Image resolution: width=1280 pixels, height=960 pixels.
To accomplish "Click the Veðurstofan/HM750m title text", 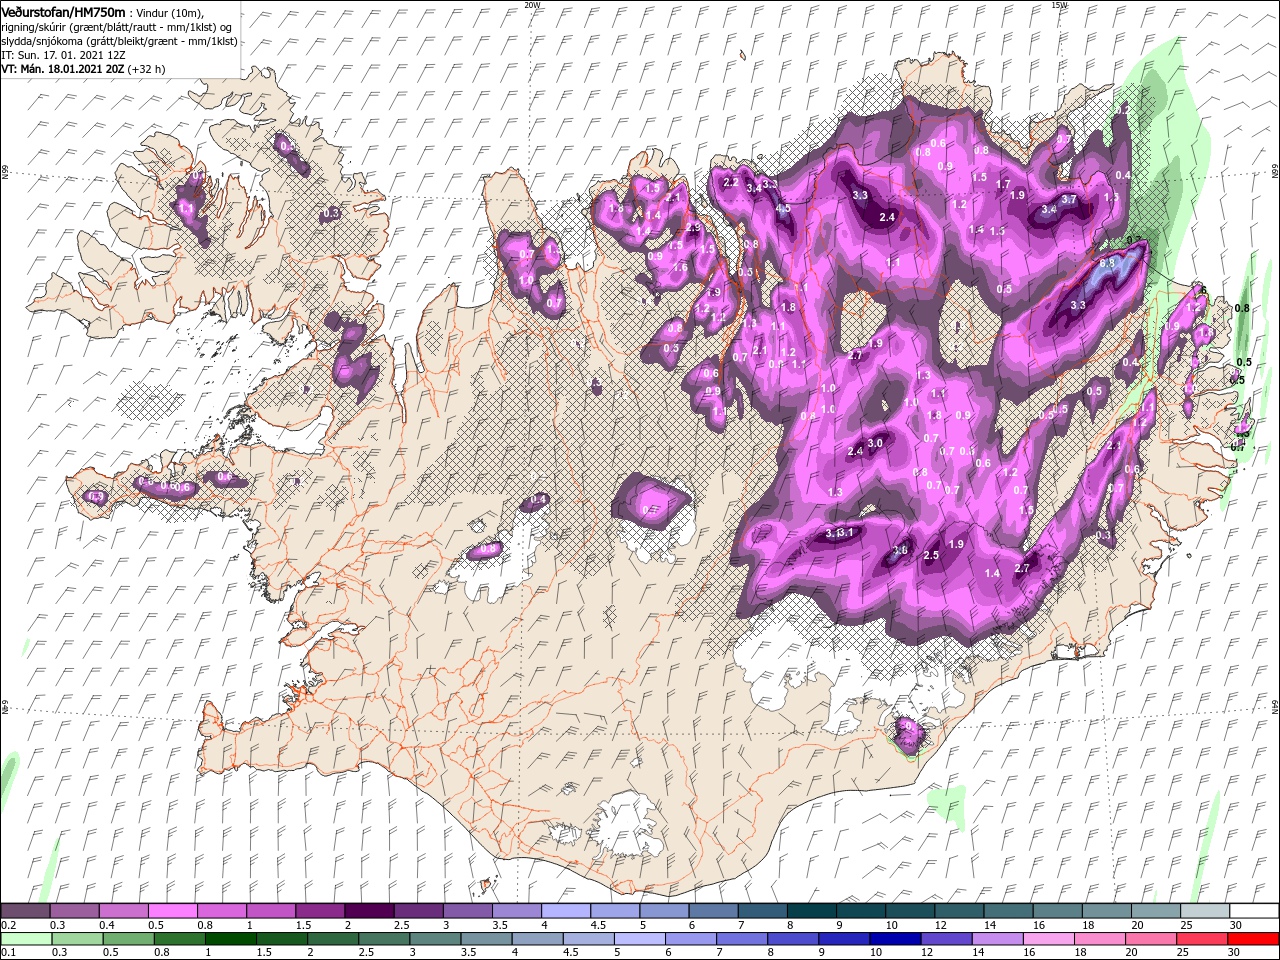I will click(64, 11).
